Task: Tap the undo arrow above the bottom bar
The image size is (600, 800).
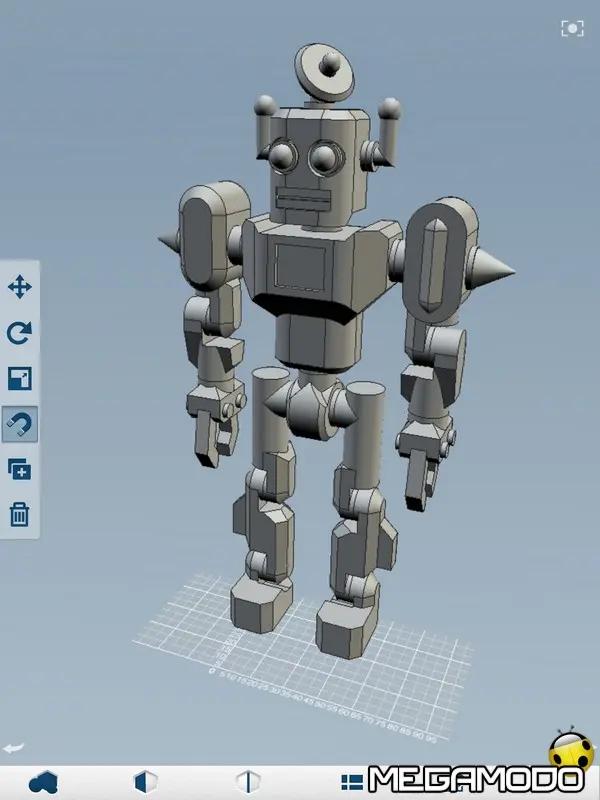Action: [x=14, y=748]
